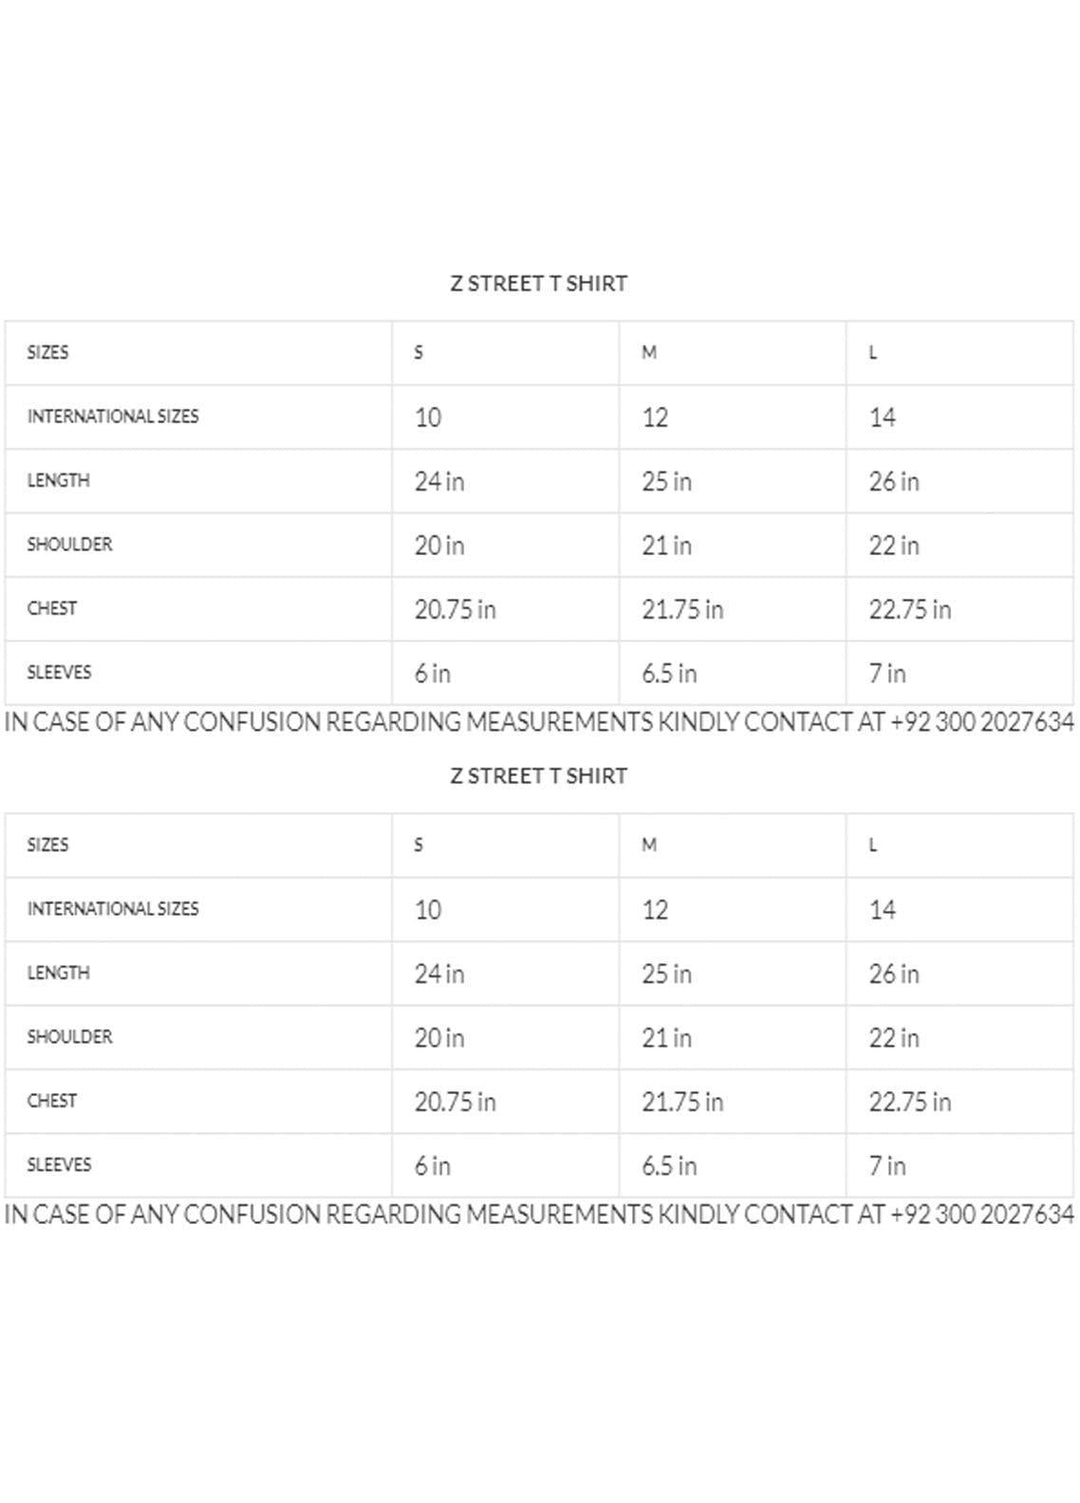The width and height of the screenshot is (1080, 1503).
Task: Click the LENGTH row label in lower table
Action: tap(58, 973)
